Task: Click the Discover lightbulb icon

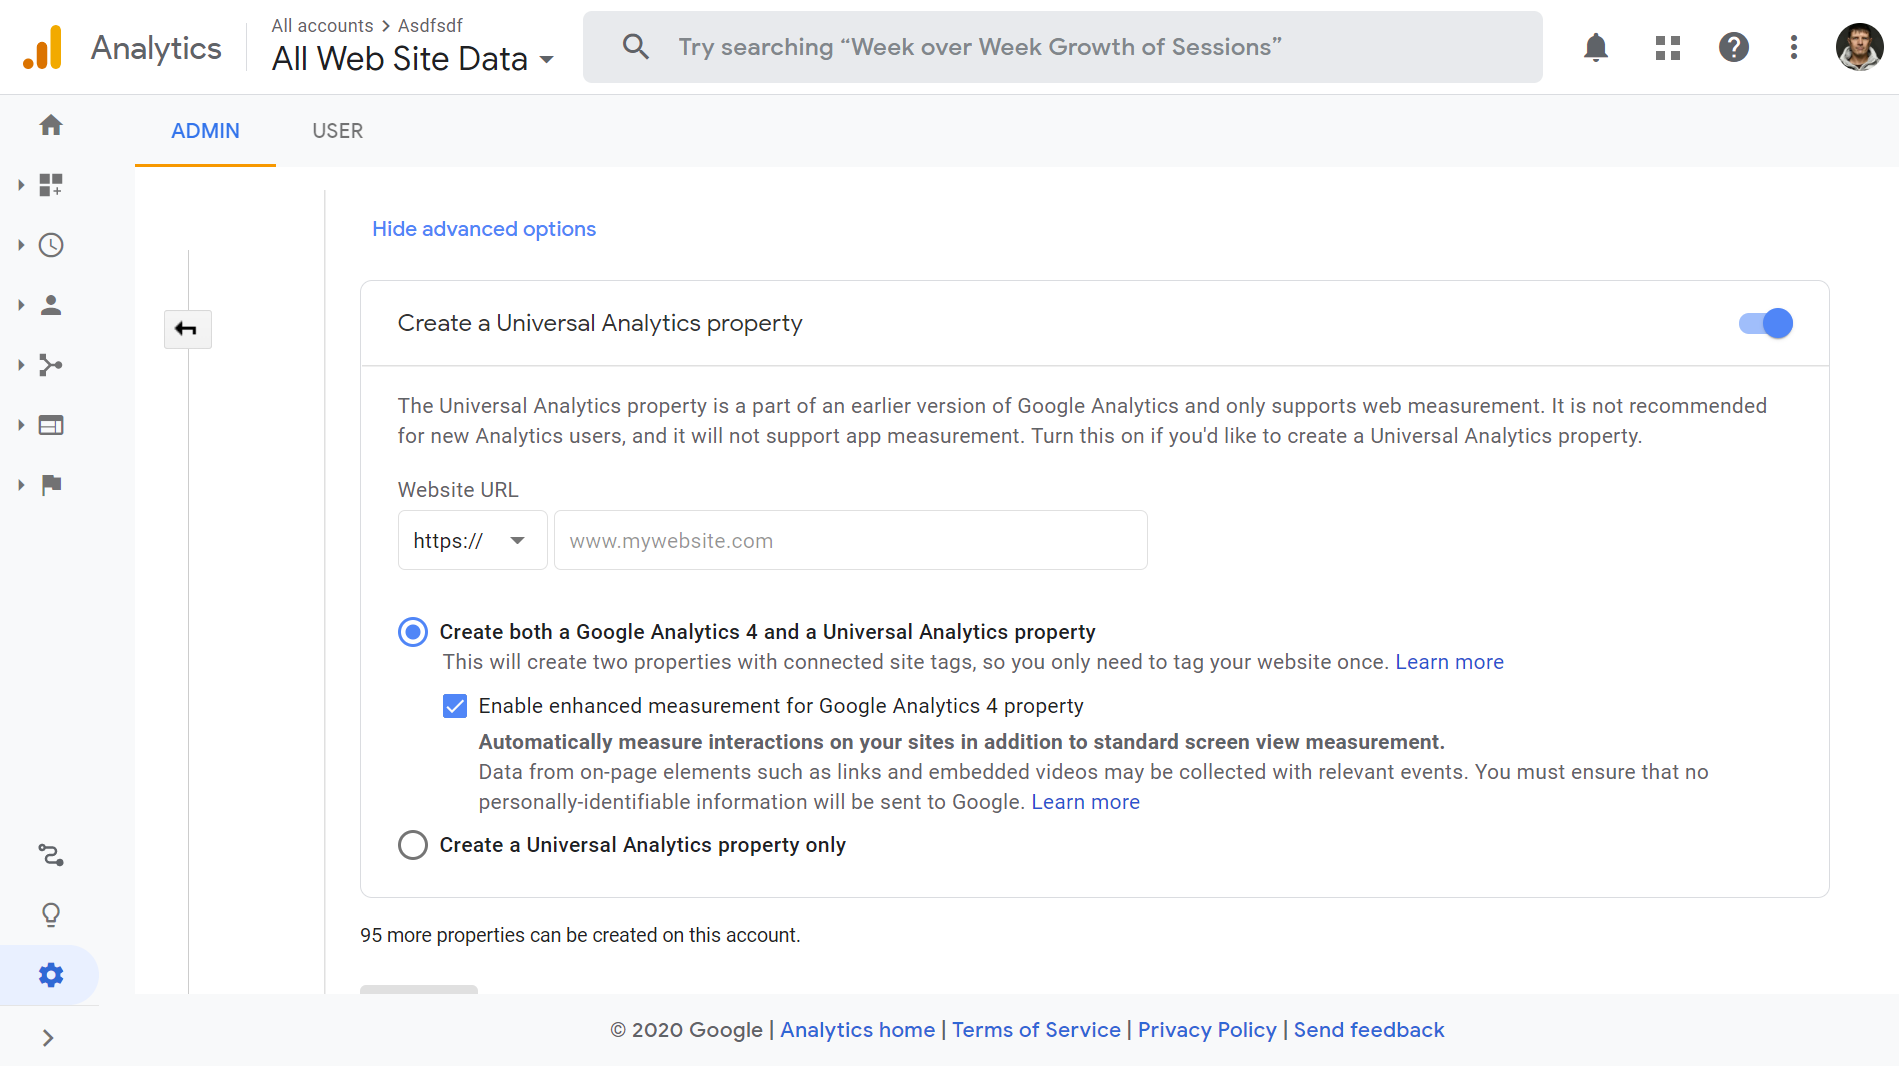Action: (51, 915)
